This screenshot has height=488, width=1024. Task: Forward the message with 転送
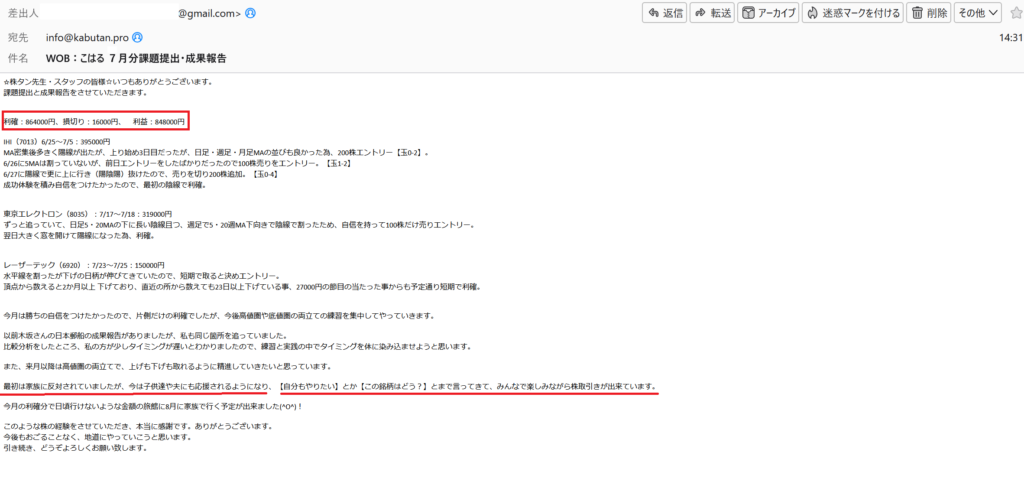pos(712,12)
